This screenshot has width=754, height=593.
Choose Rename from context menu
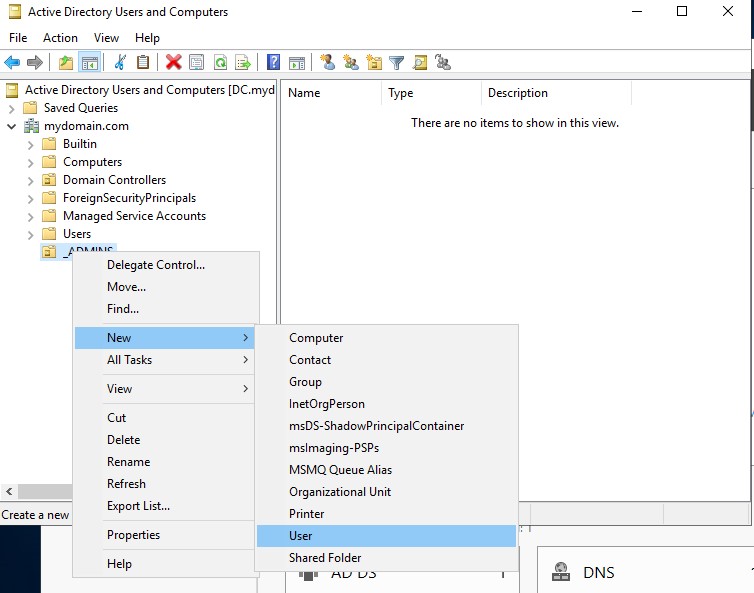click(165, 462)
